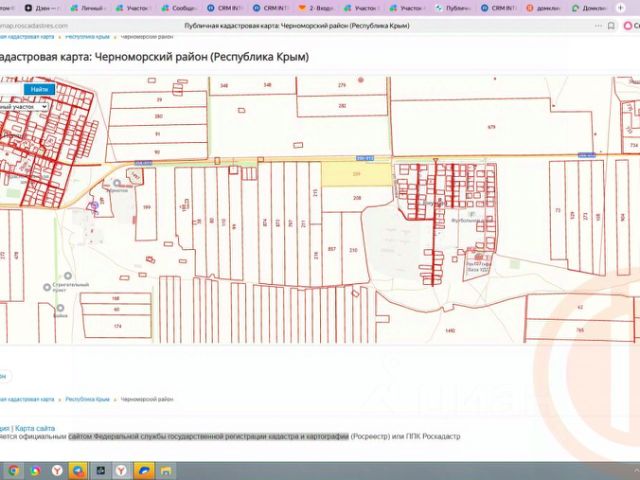The height and width of the screenshot is (480, 640).
Task: Select parcel 279 on the map
Action: coord(342,85)
